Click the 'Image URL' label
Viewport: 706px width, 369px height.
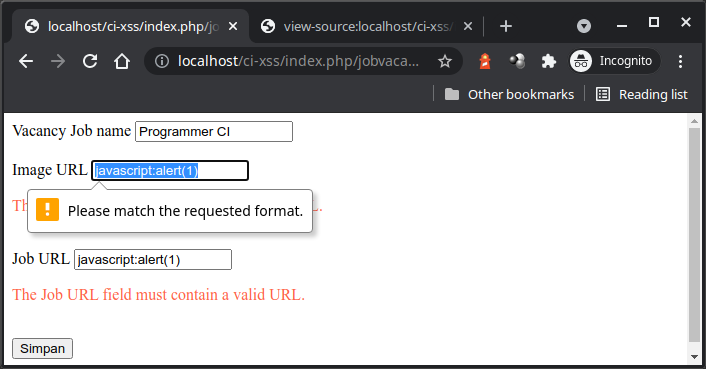pyautogui.click(x=50, y=170)
